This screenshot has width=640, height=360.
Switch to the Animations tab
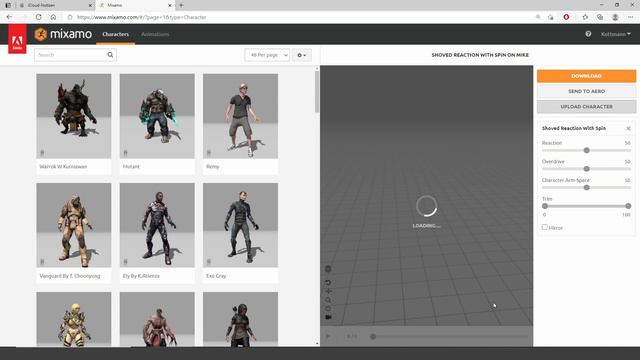pyautogui.click(x=155, y=34)
